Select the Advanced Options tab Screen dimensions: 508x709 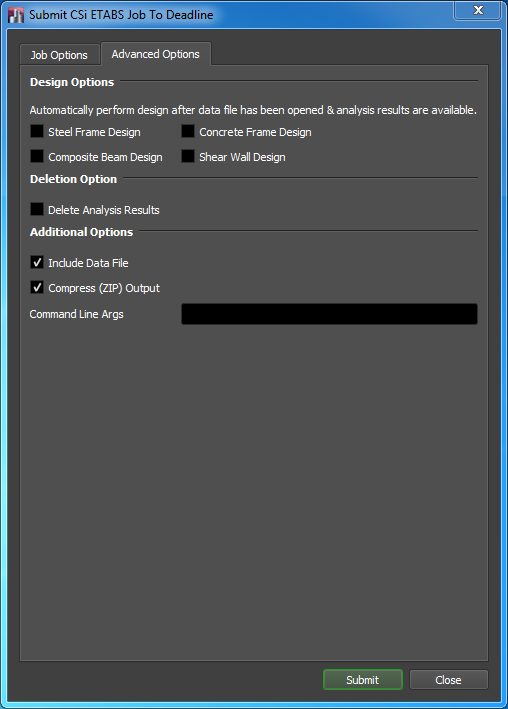(x=156, y=54)
